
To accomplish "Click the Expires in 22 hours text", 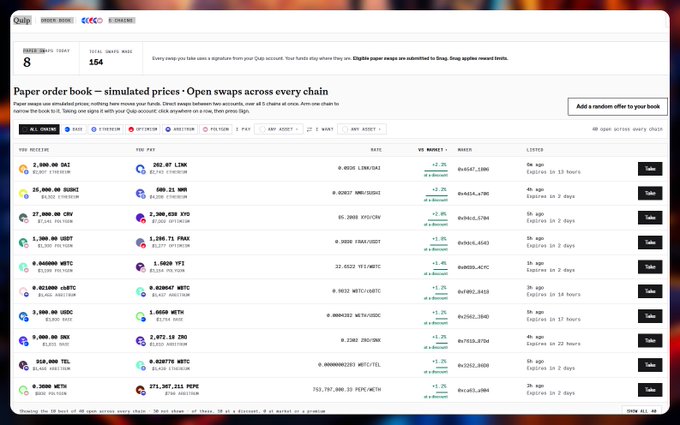I will pos(553,344).
